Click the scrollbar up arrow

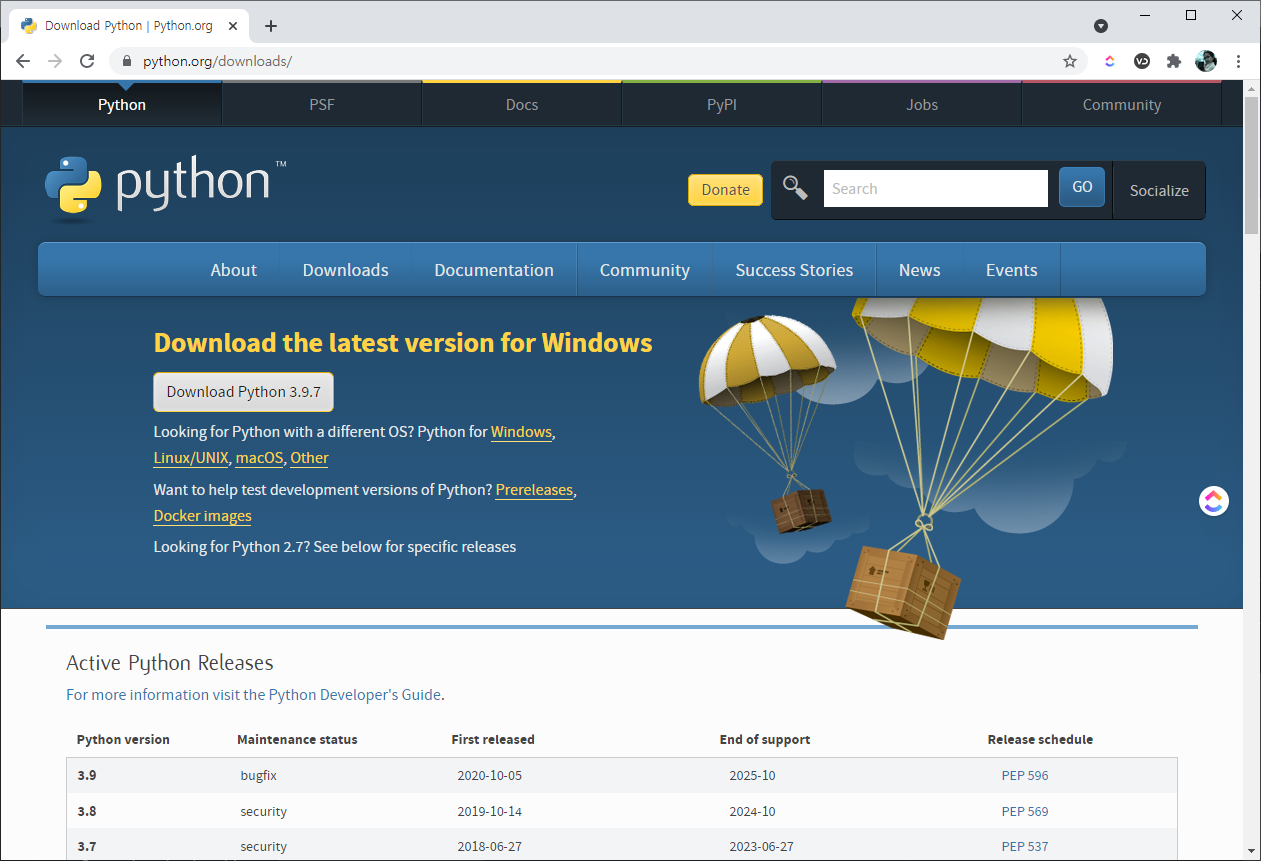(1252, 88)
